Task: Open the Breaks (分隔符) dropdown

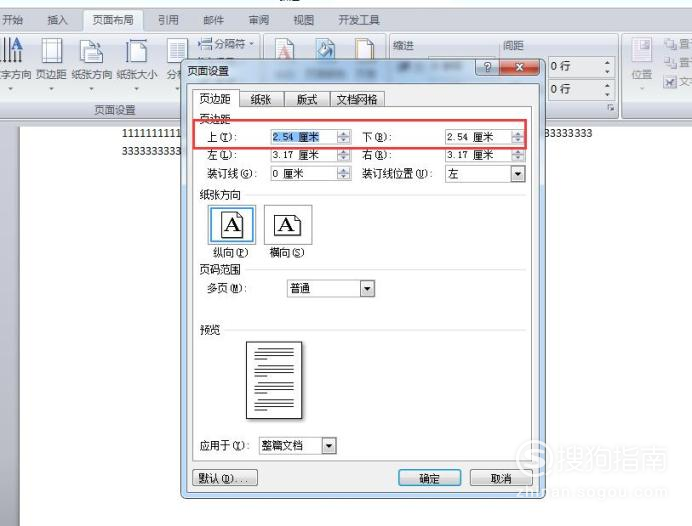Action: [x=226, y=44]
